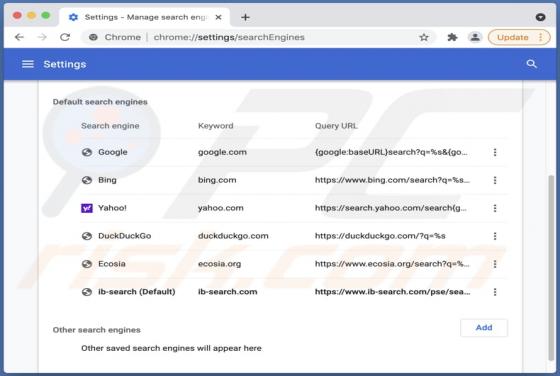Click the Search engine column header
560x376 pixels.
pyautogui.click(x=110, y=126)
